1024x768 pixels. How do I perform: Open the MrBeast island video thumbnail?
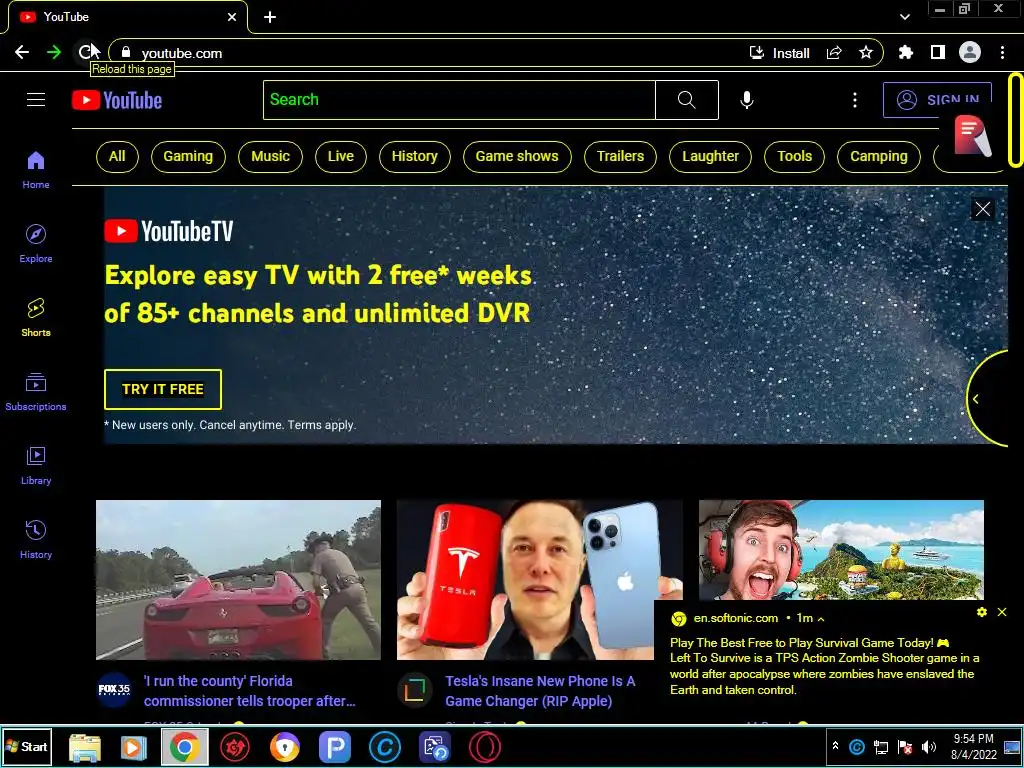pyautogui.click(x=841, y=550)
